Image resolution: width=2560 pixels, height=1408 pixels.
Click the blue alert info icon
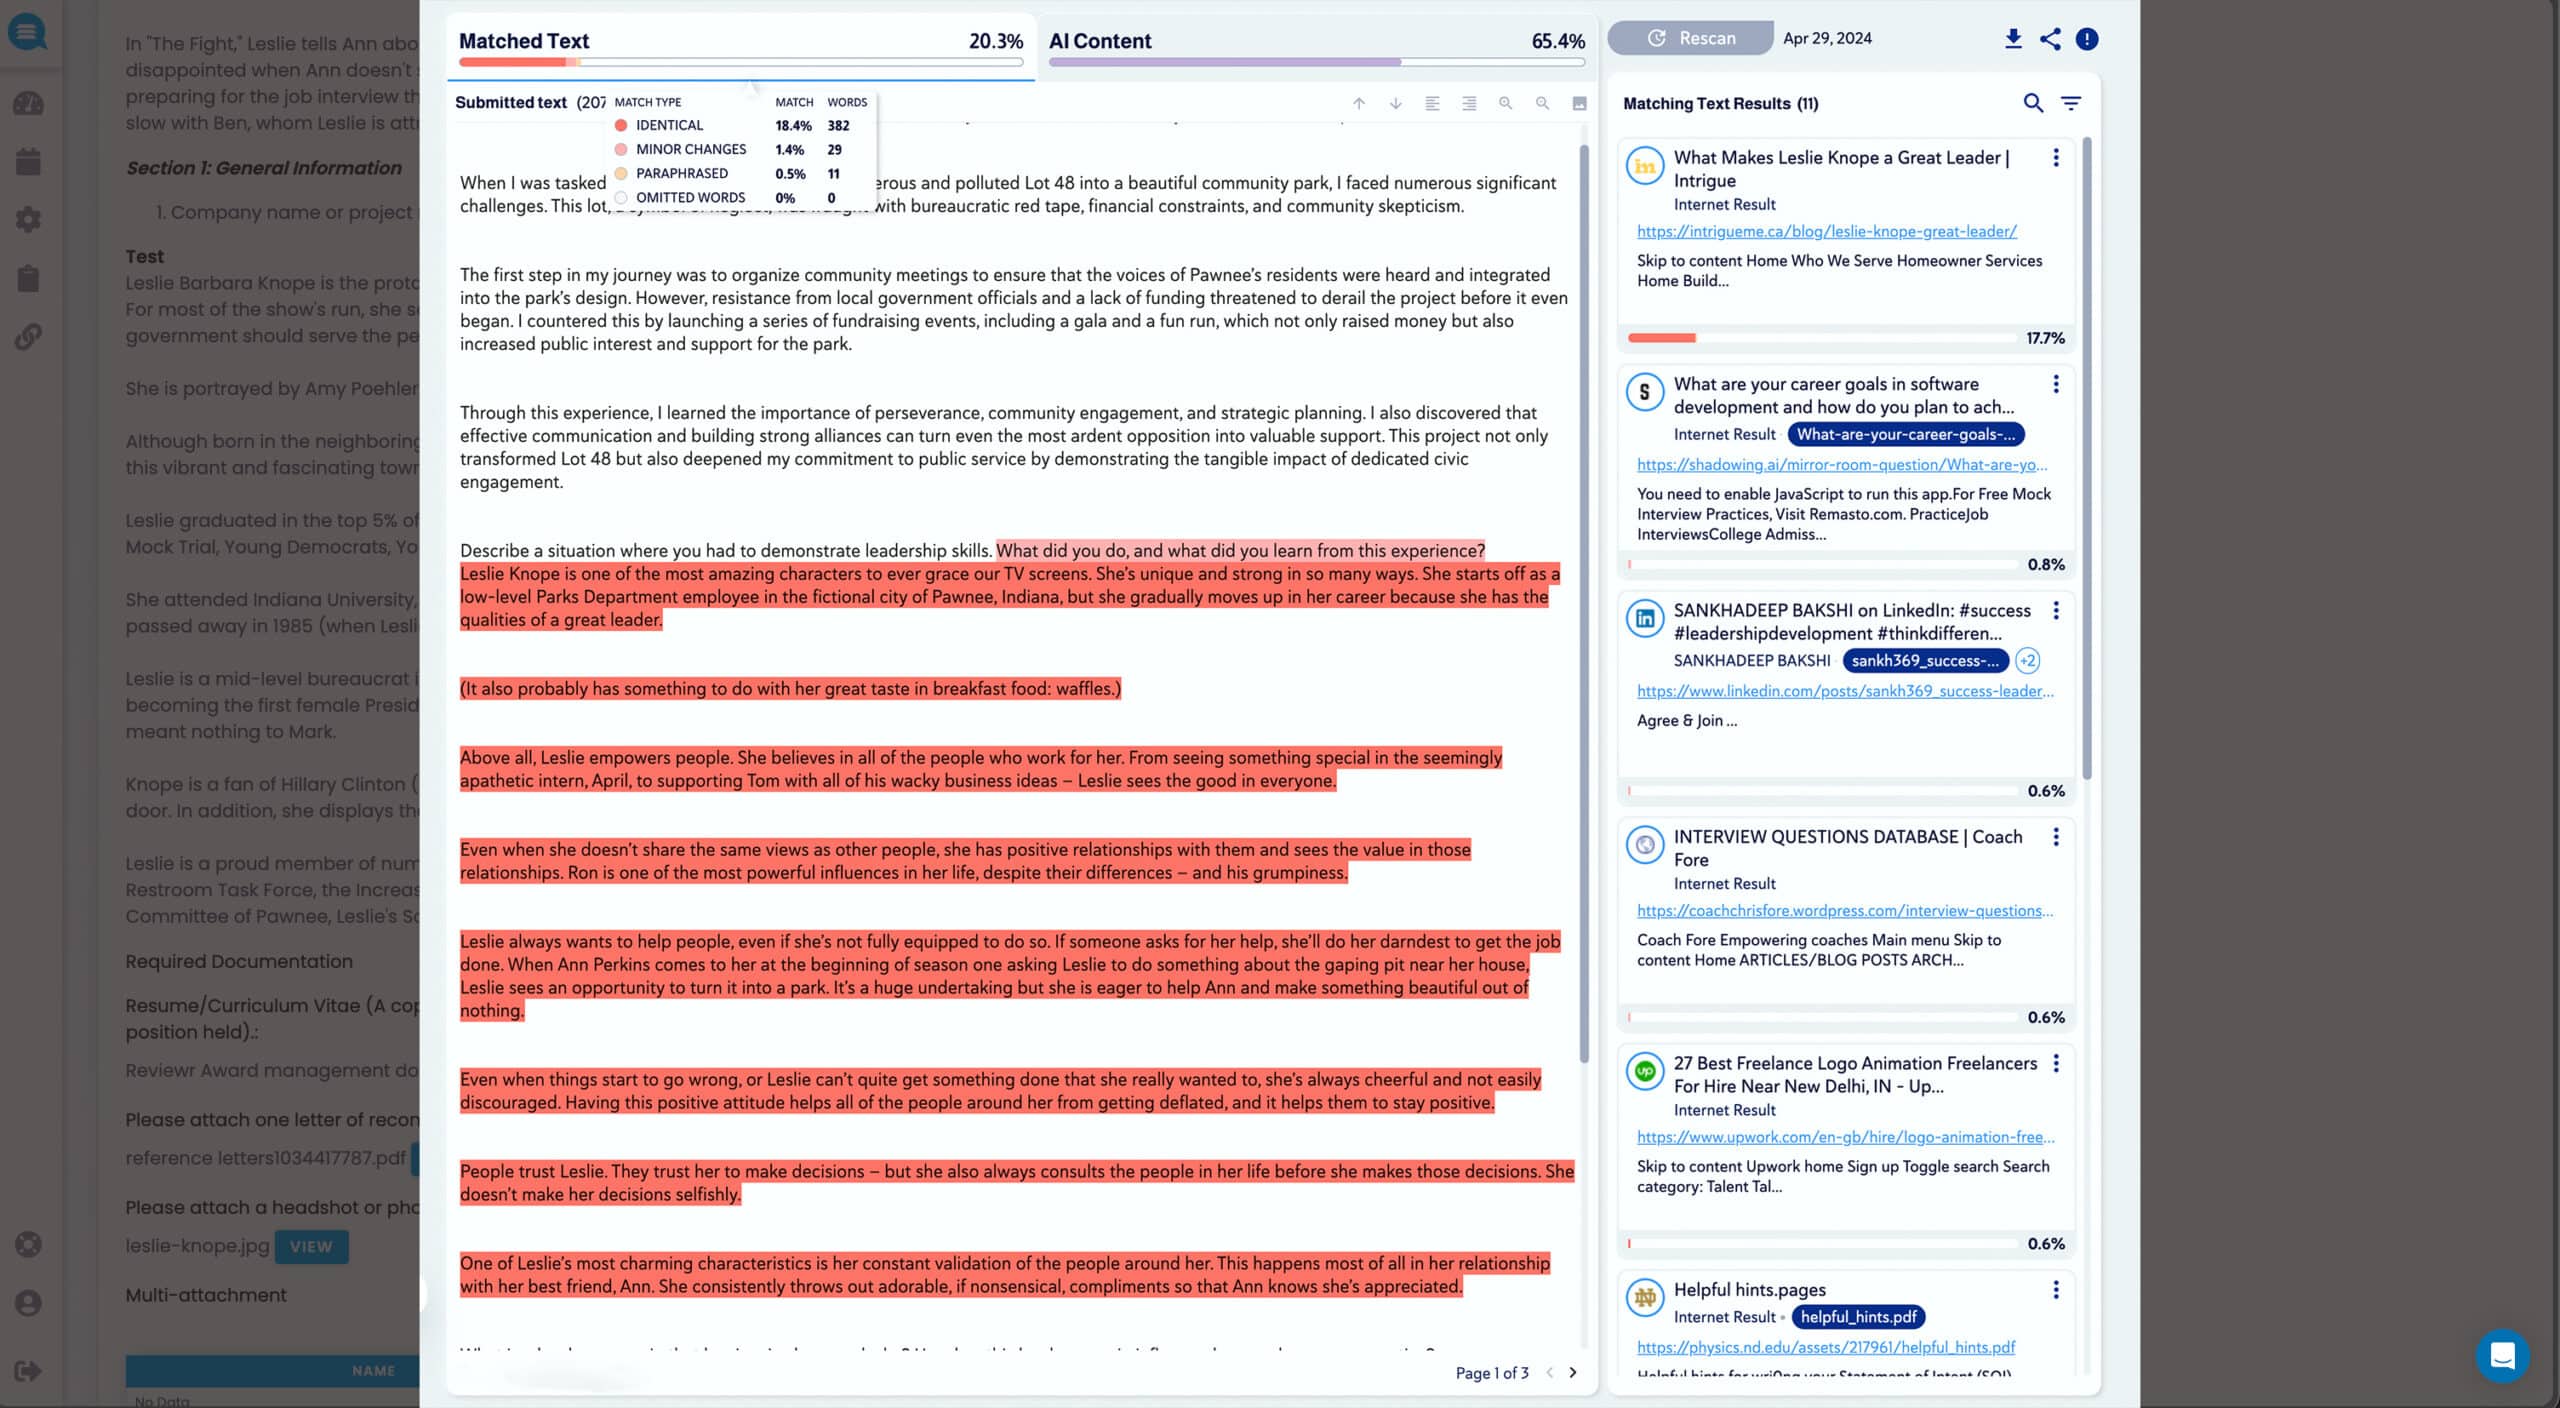click(2087, 38)
